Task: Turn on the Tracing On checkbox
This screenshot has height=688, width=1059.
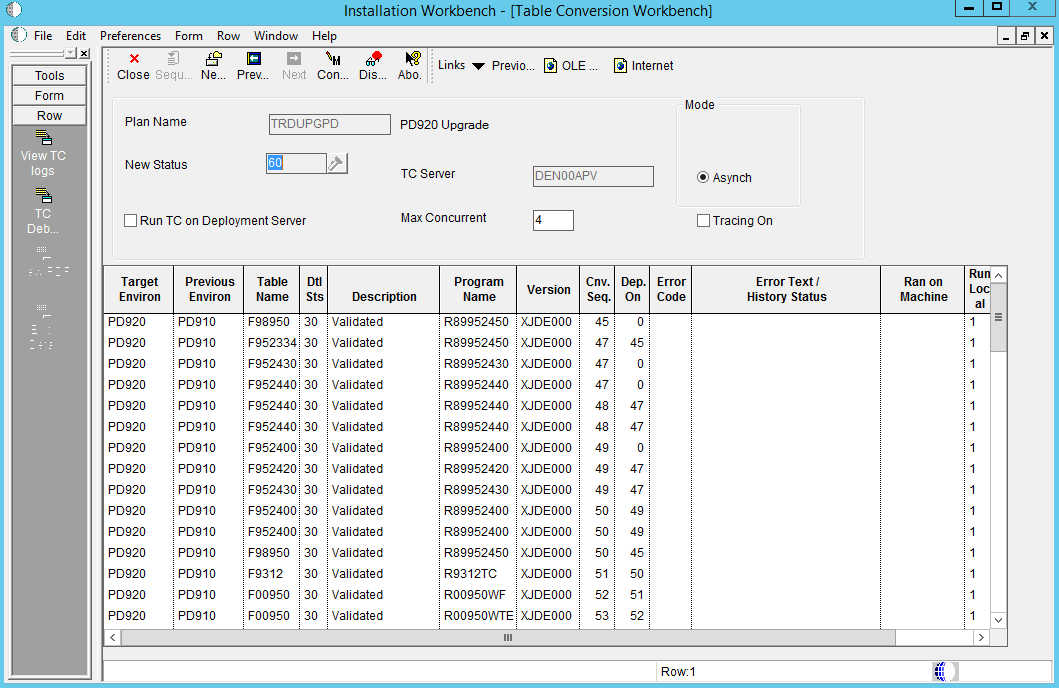Action: pos(703,221)
